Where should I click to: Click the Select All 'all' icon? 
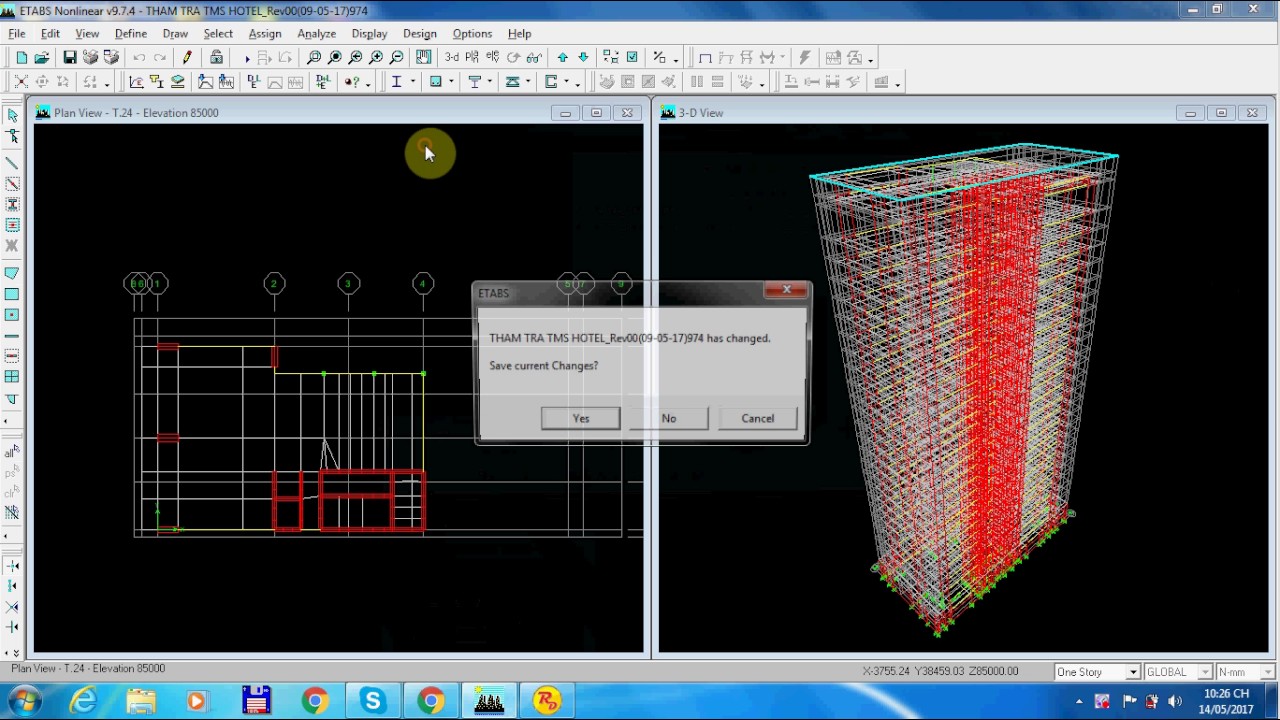coord(12,453)
